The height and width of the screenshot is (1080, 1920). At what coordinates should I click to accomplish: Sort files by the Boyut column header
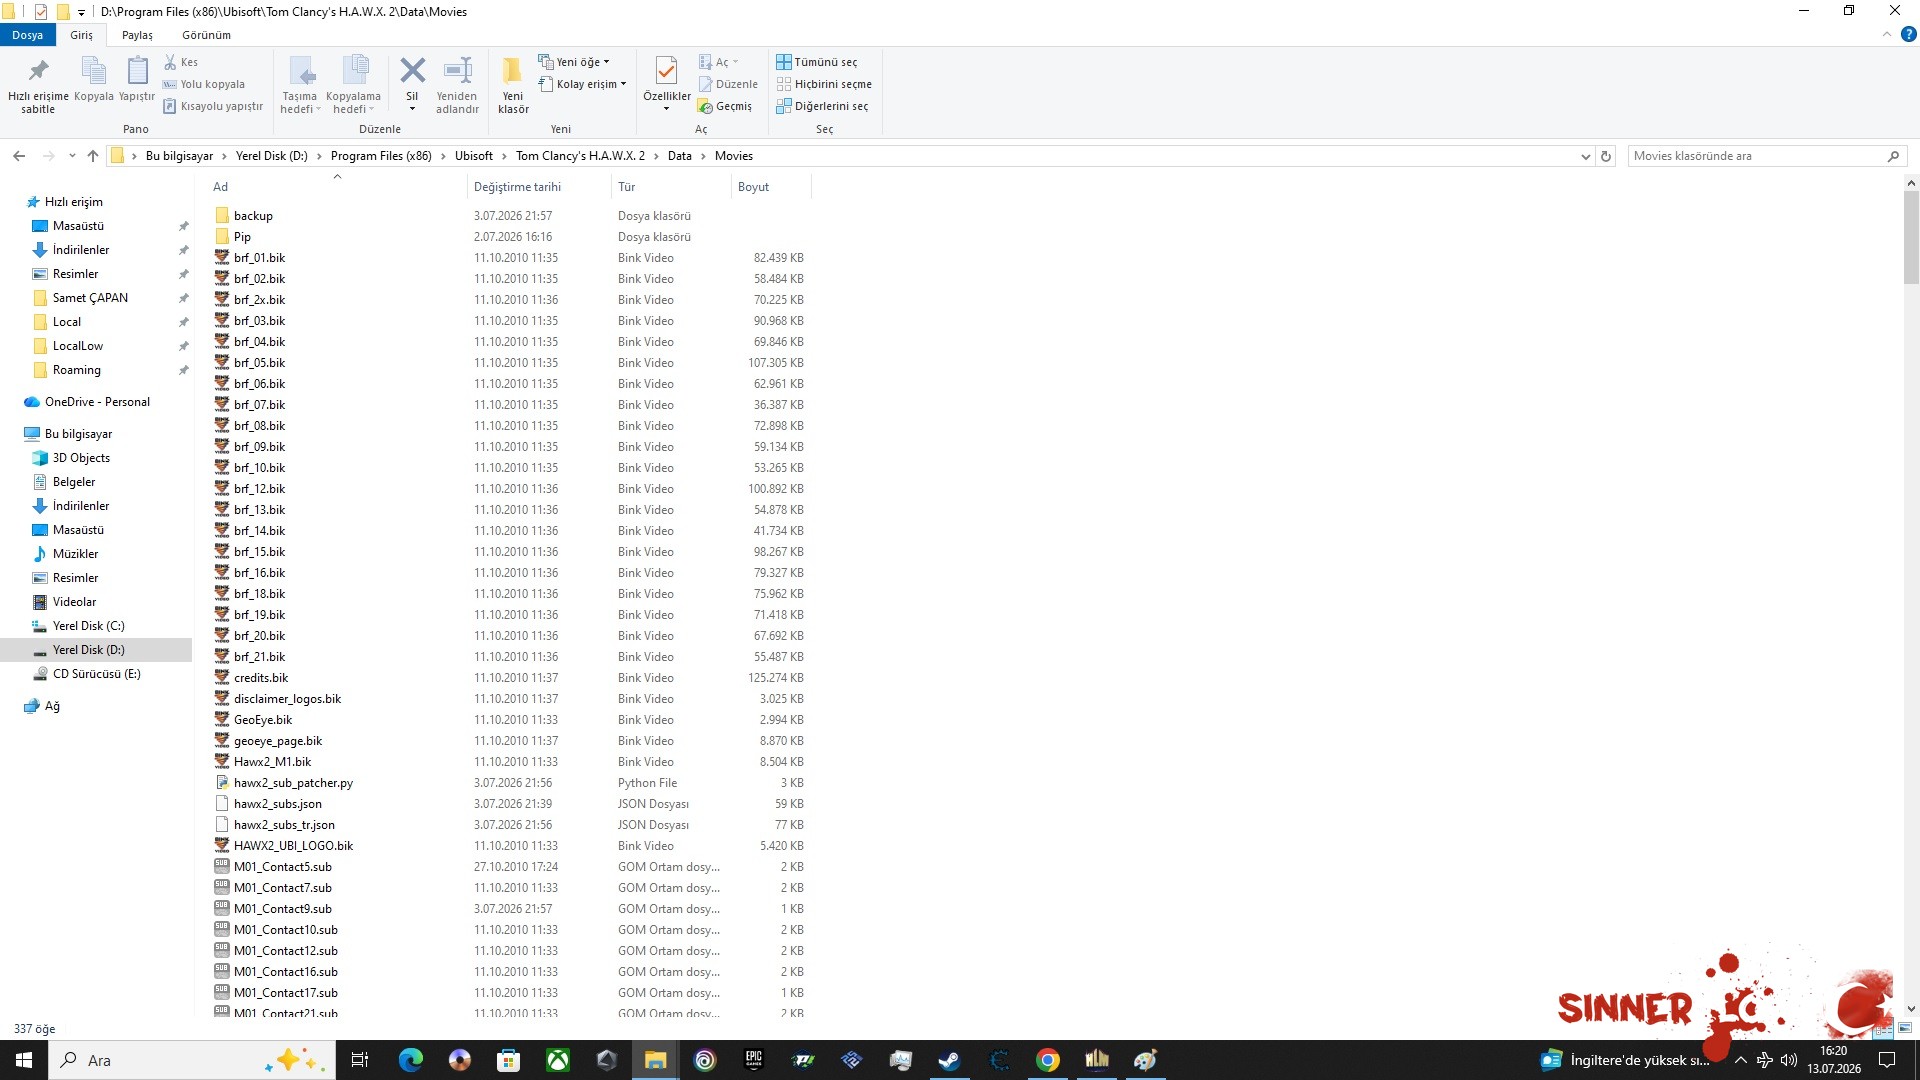point(753,187)
